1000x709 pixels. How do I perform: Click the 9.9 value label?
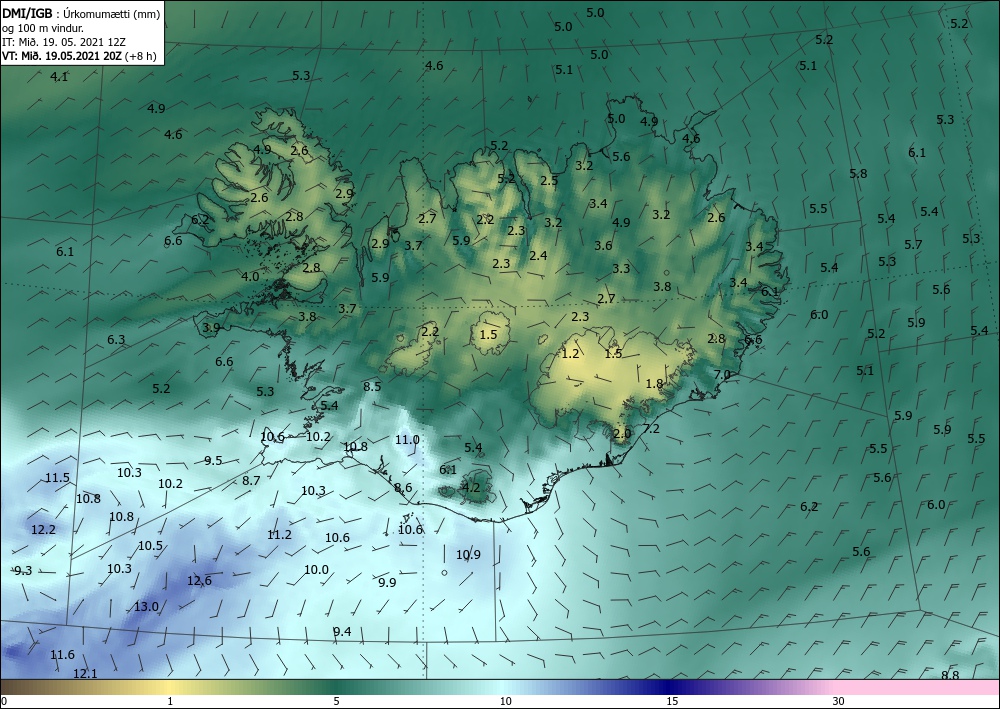[x=387, y=582]
